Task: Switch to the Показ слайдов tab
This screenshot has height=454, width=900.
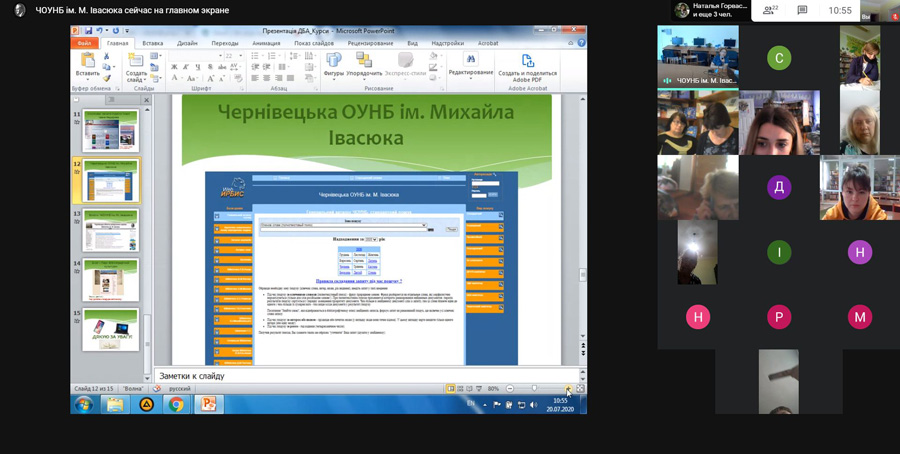Action: pos(314,43)
